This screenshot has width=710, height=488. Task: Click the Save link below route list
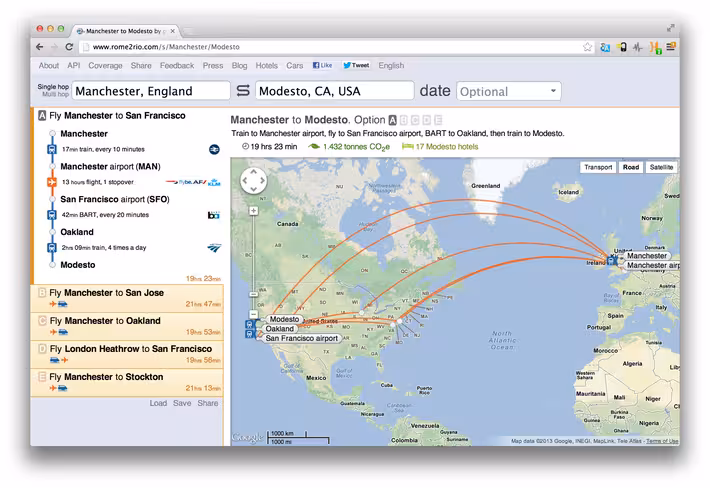[182, 403]
